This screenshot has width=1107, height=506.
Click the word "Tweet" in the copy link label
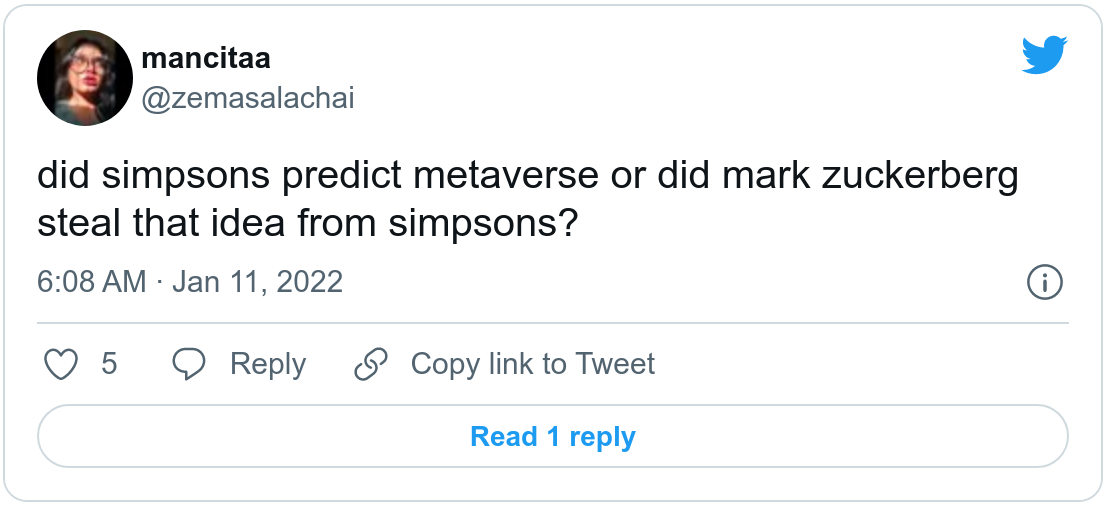pos(615,364)
